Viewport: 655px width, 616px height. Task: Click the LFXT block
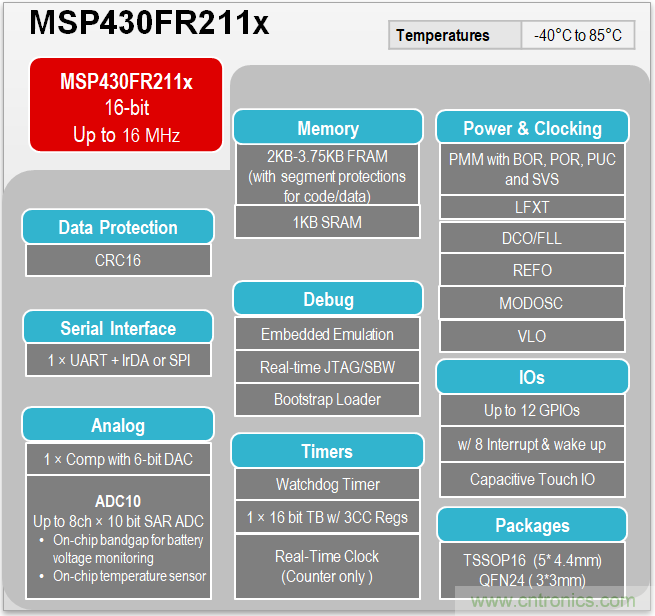click(x=532, y=207)
